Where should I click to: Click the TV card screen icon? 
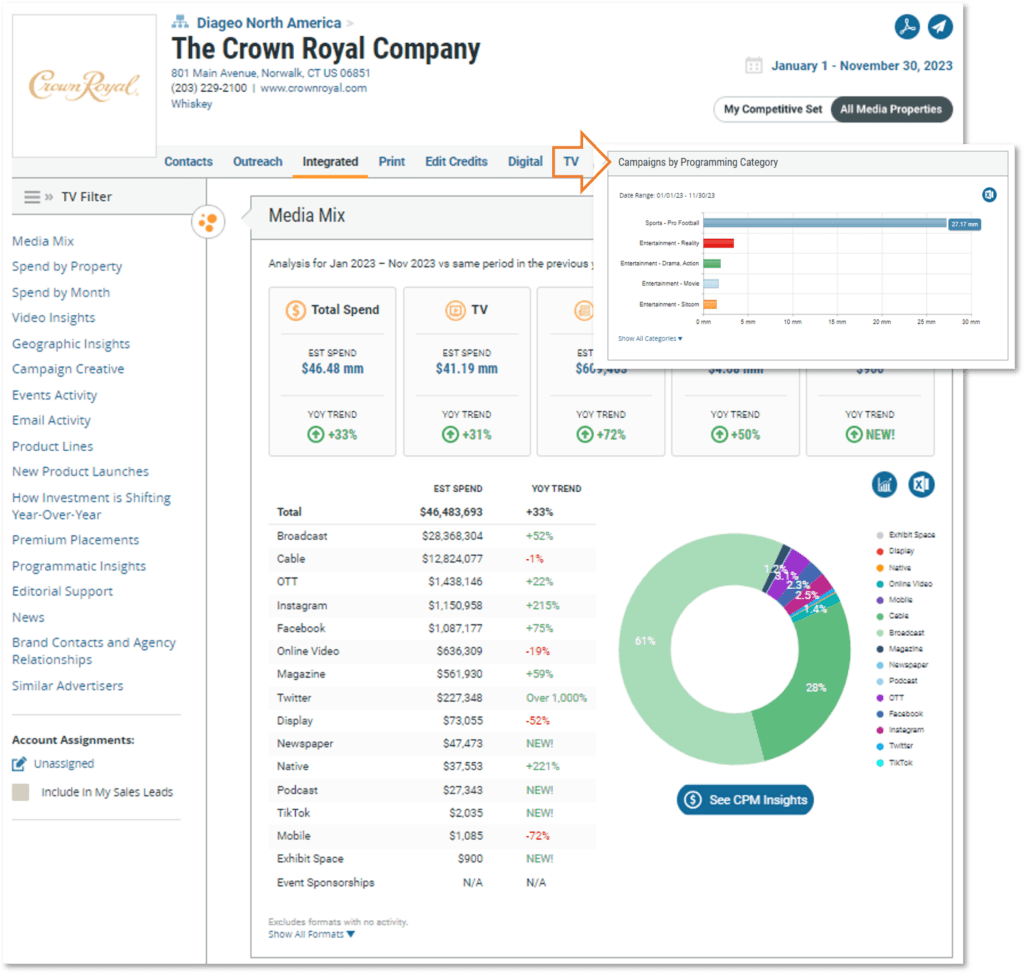pos(455,310)
